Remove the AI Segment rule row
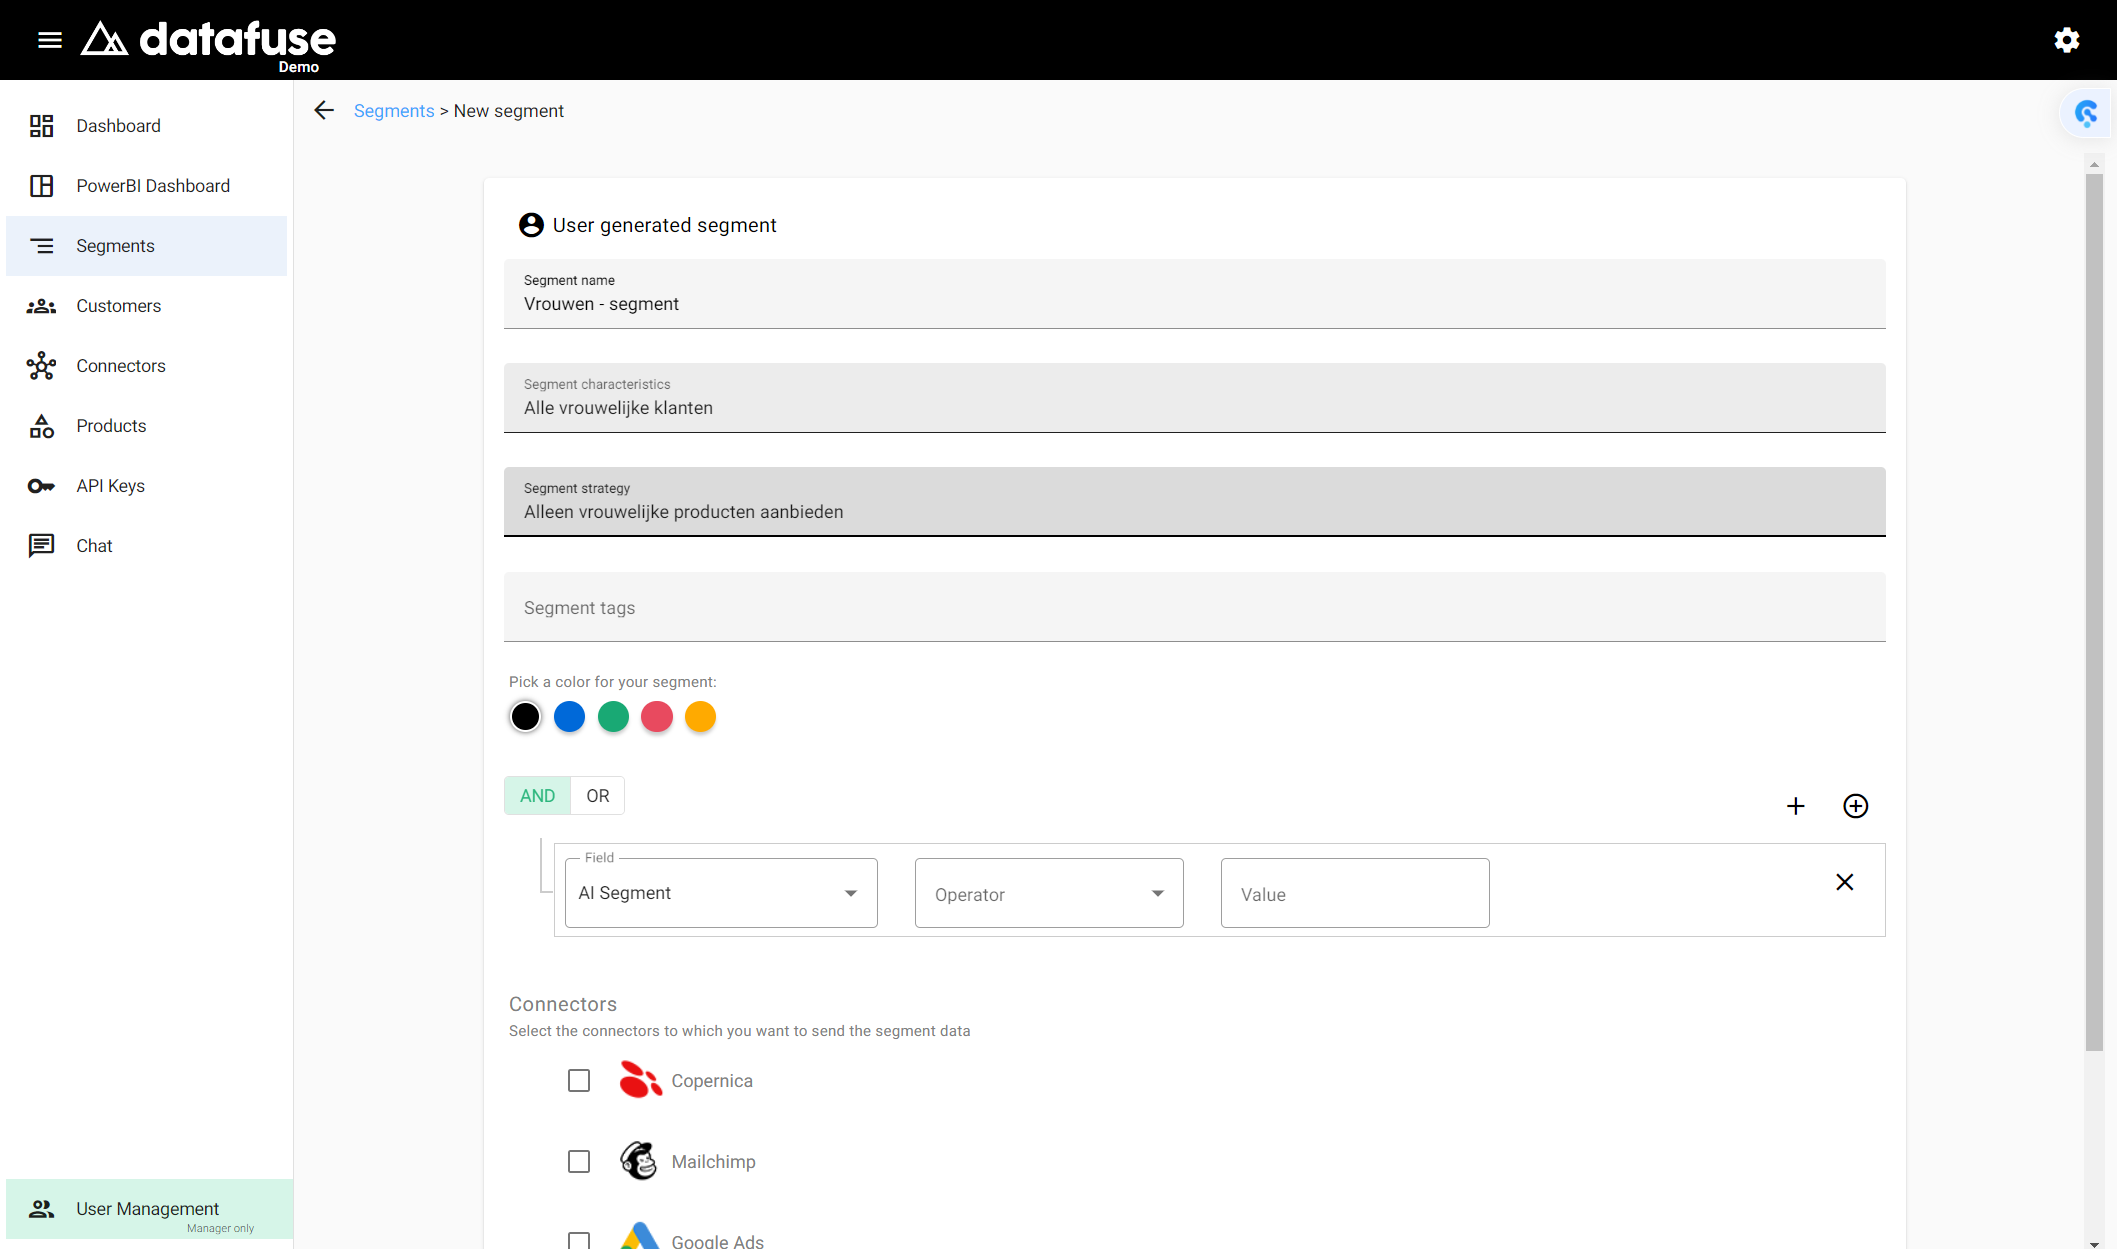The image size is (2117, 1254). (1845, 882)
